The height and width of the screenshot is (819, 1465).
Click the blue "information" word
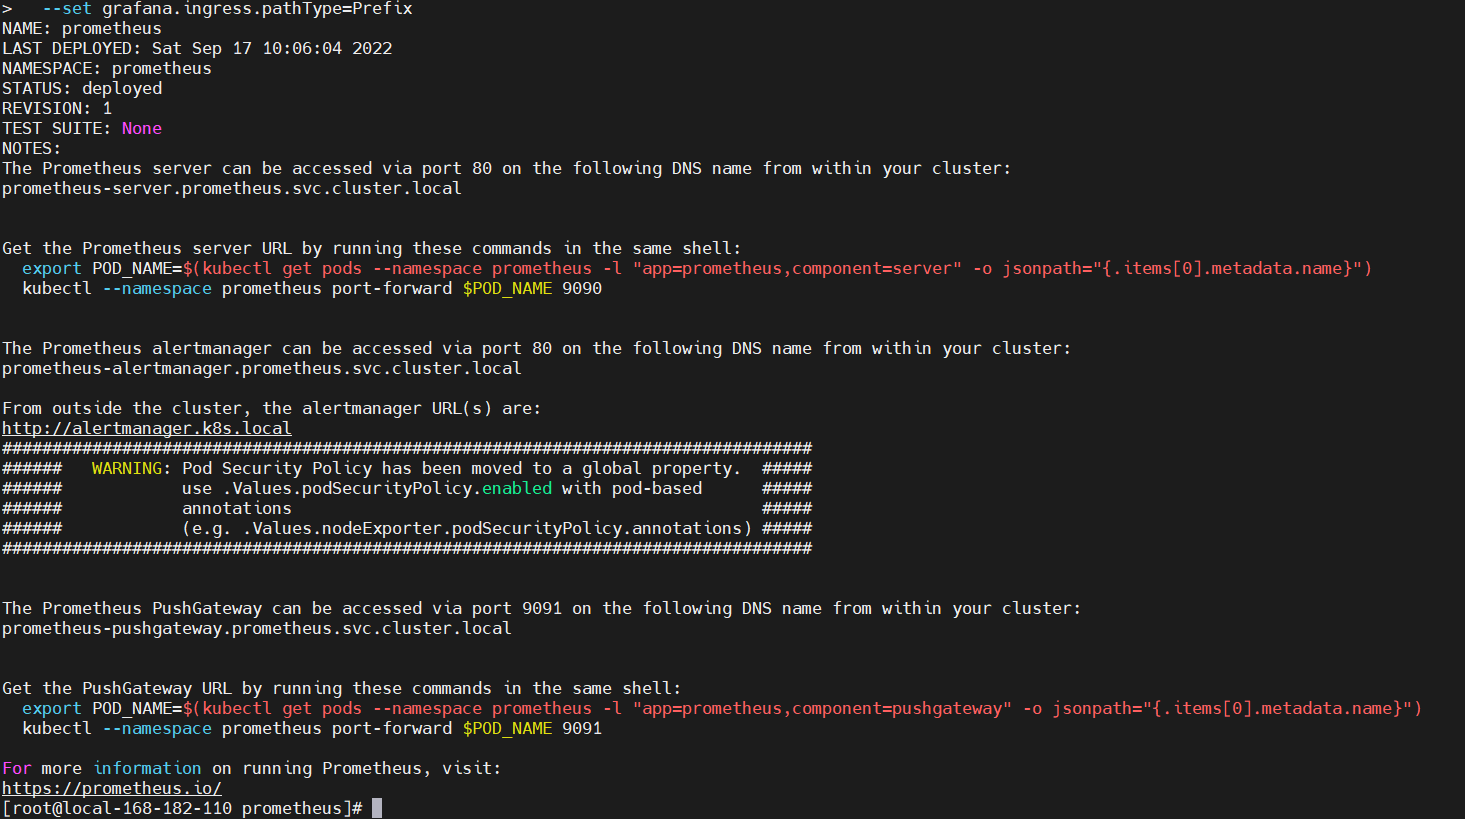click(147, 768)
